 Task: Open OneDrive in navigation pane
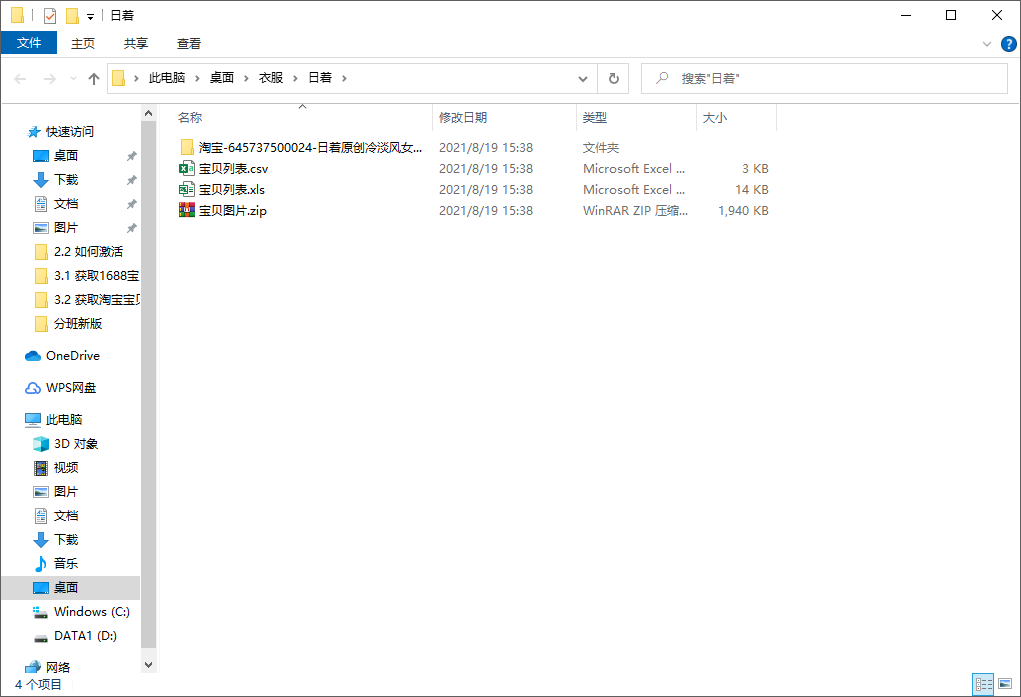point(72,356)
